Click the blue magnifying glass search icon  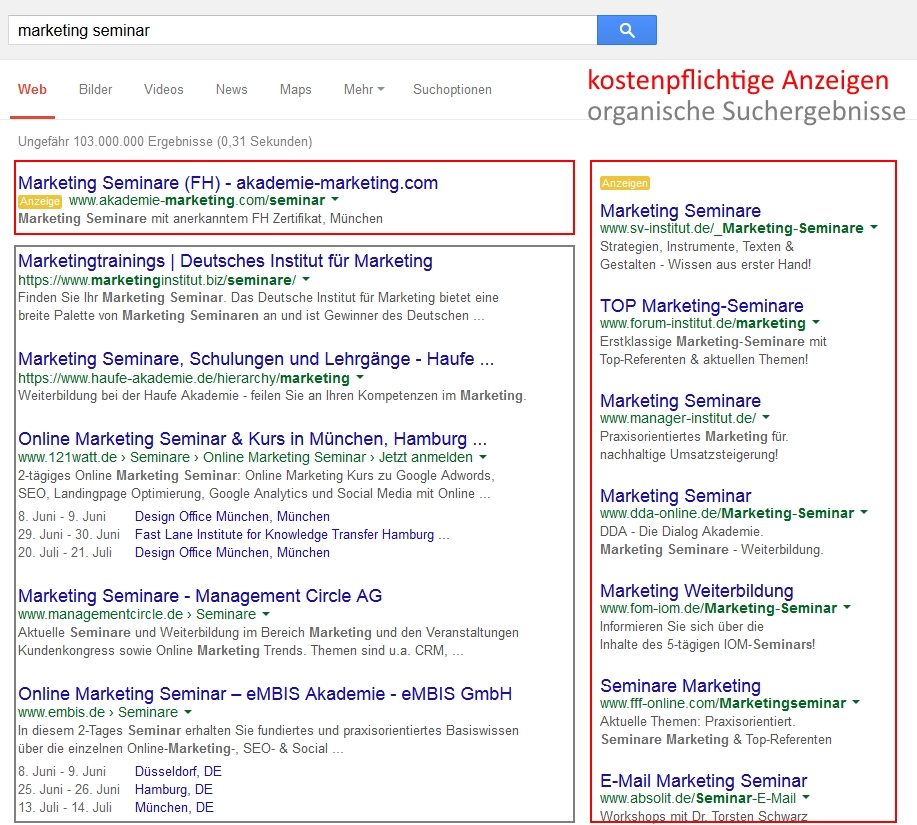pyautogui.click(x=627, y=30)
